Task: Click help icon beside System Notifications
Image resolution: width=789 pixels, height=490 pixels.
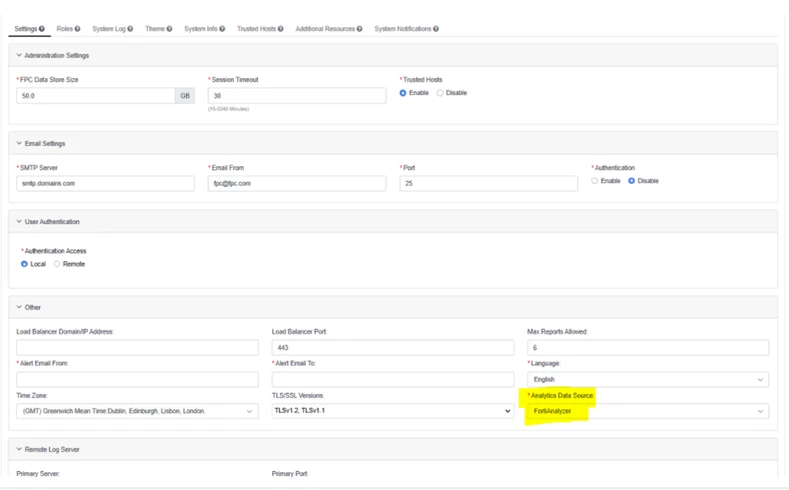Action: coord(436,29)
